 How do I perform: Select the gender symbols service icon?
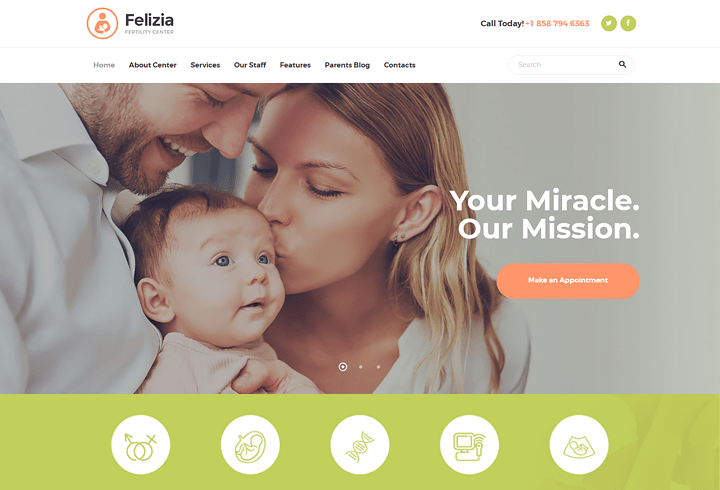(x=141, y=445)
